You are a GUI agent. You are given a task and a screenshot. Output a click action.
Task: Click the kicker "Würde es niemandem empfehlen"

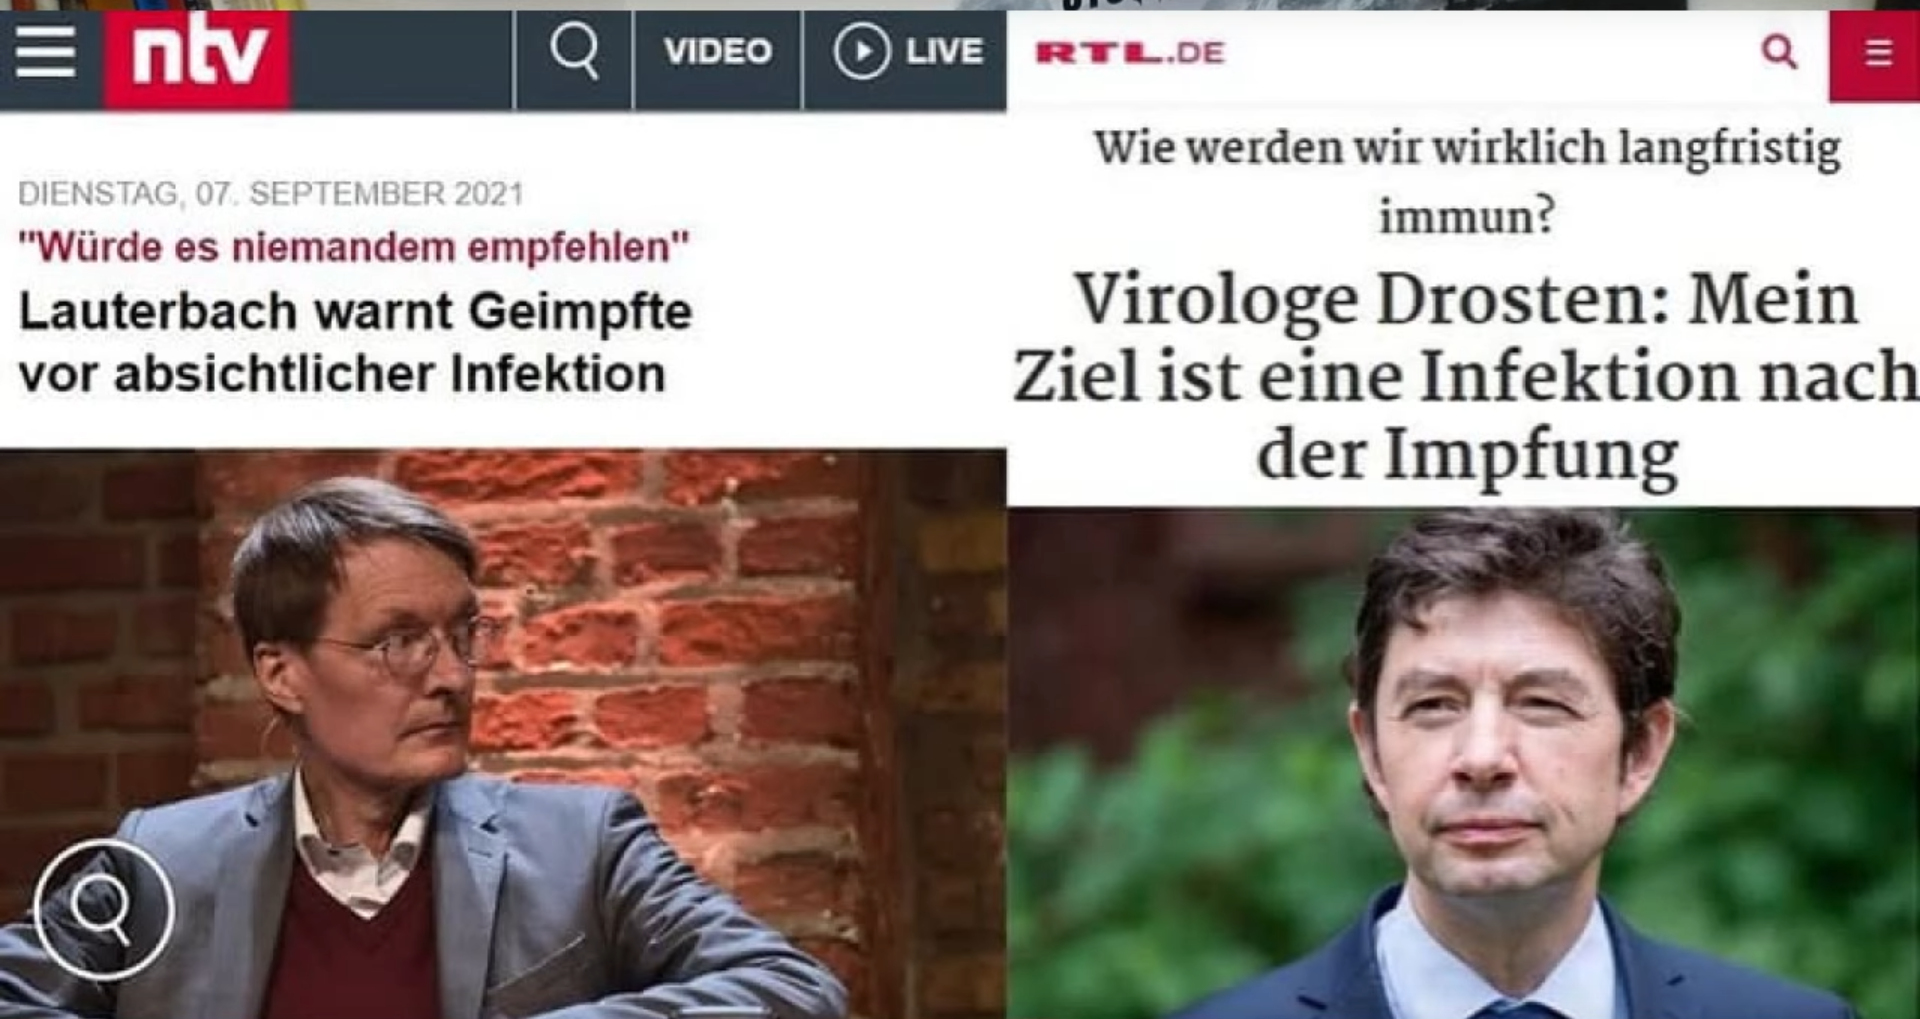[x=353, y=247]
